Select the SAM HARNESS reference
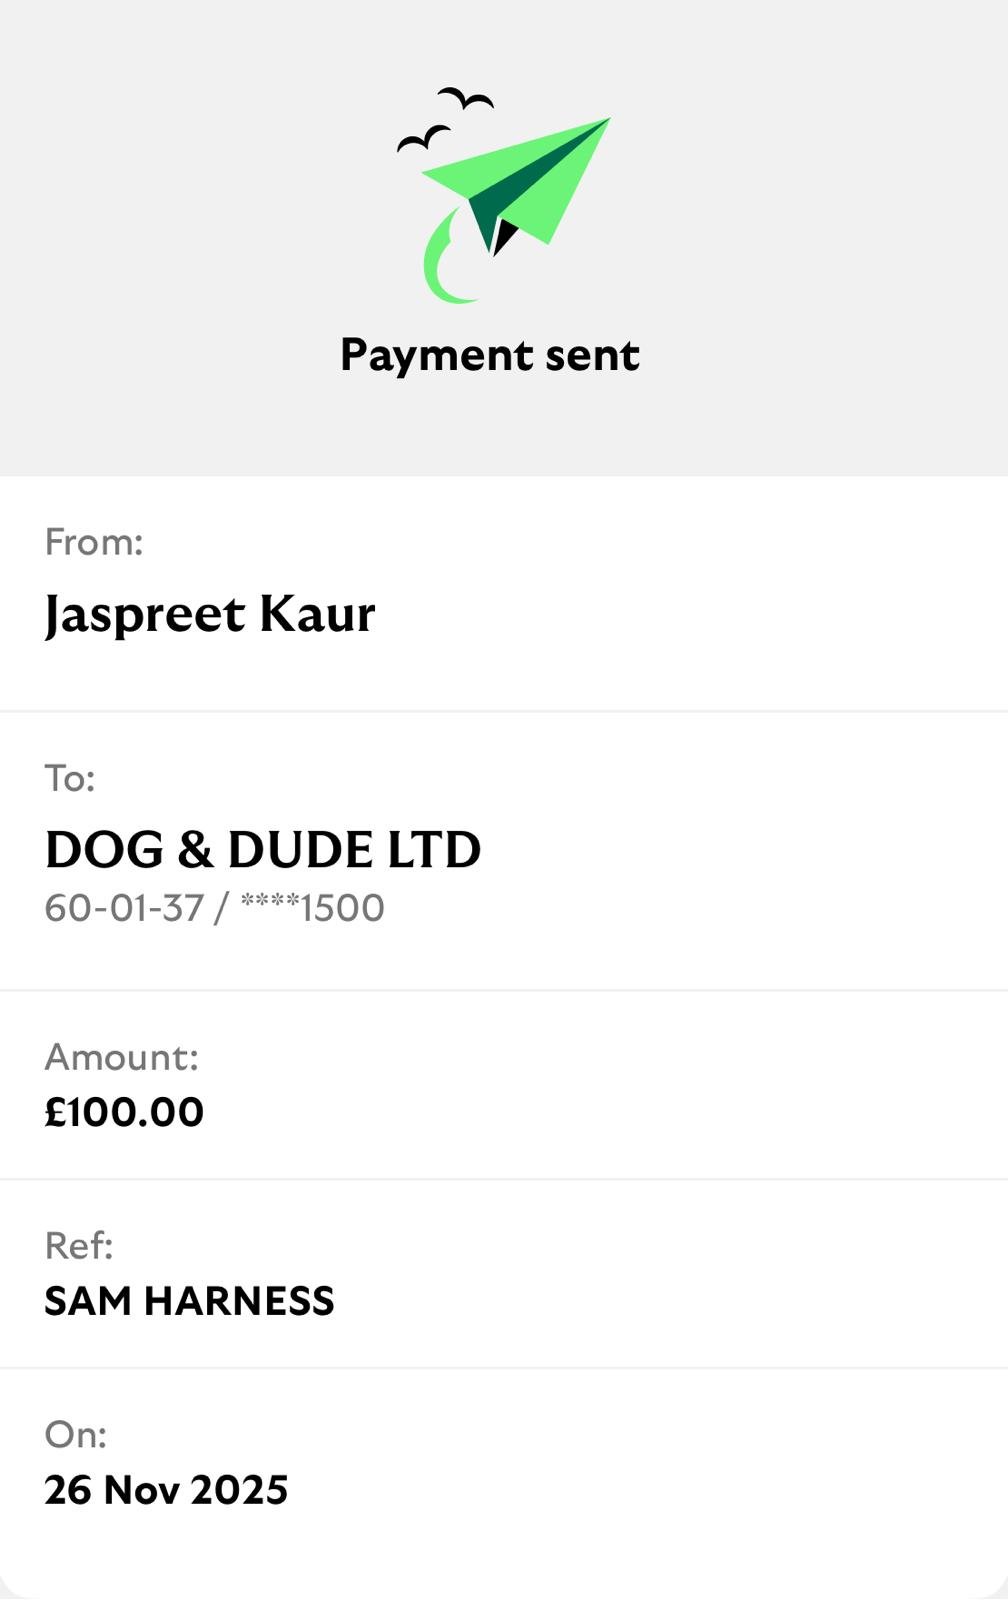 [x=189, y=1301]
